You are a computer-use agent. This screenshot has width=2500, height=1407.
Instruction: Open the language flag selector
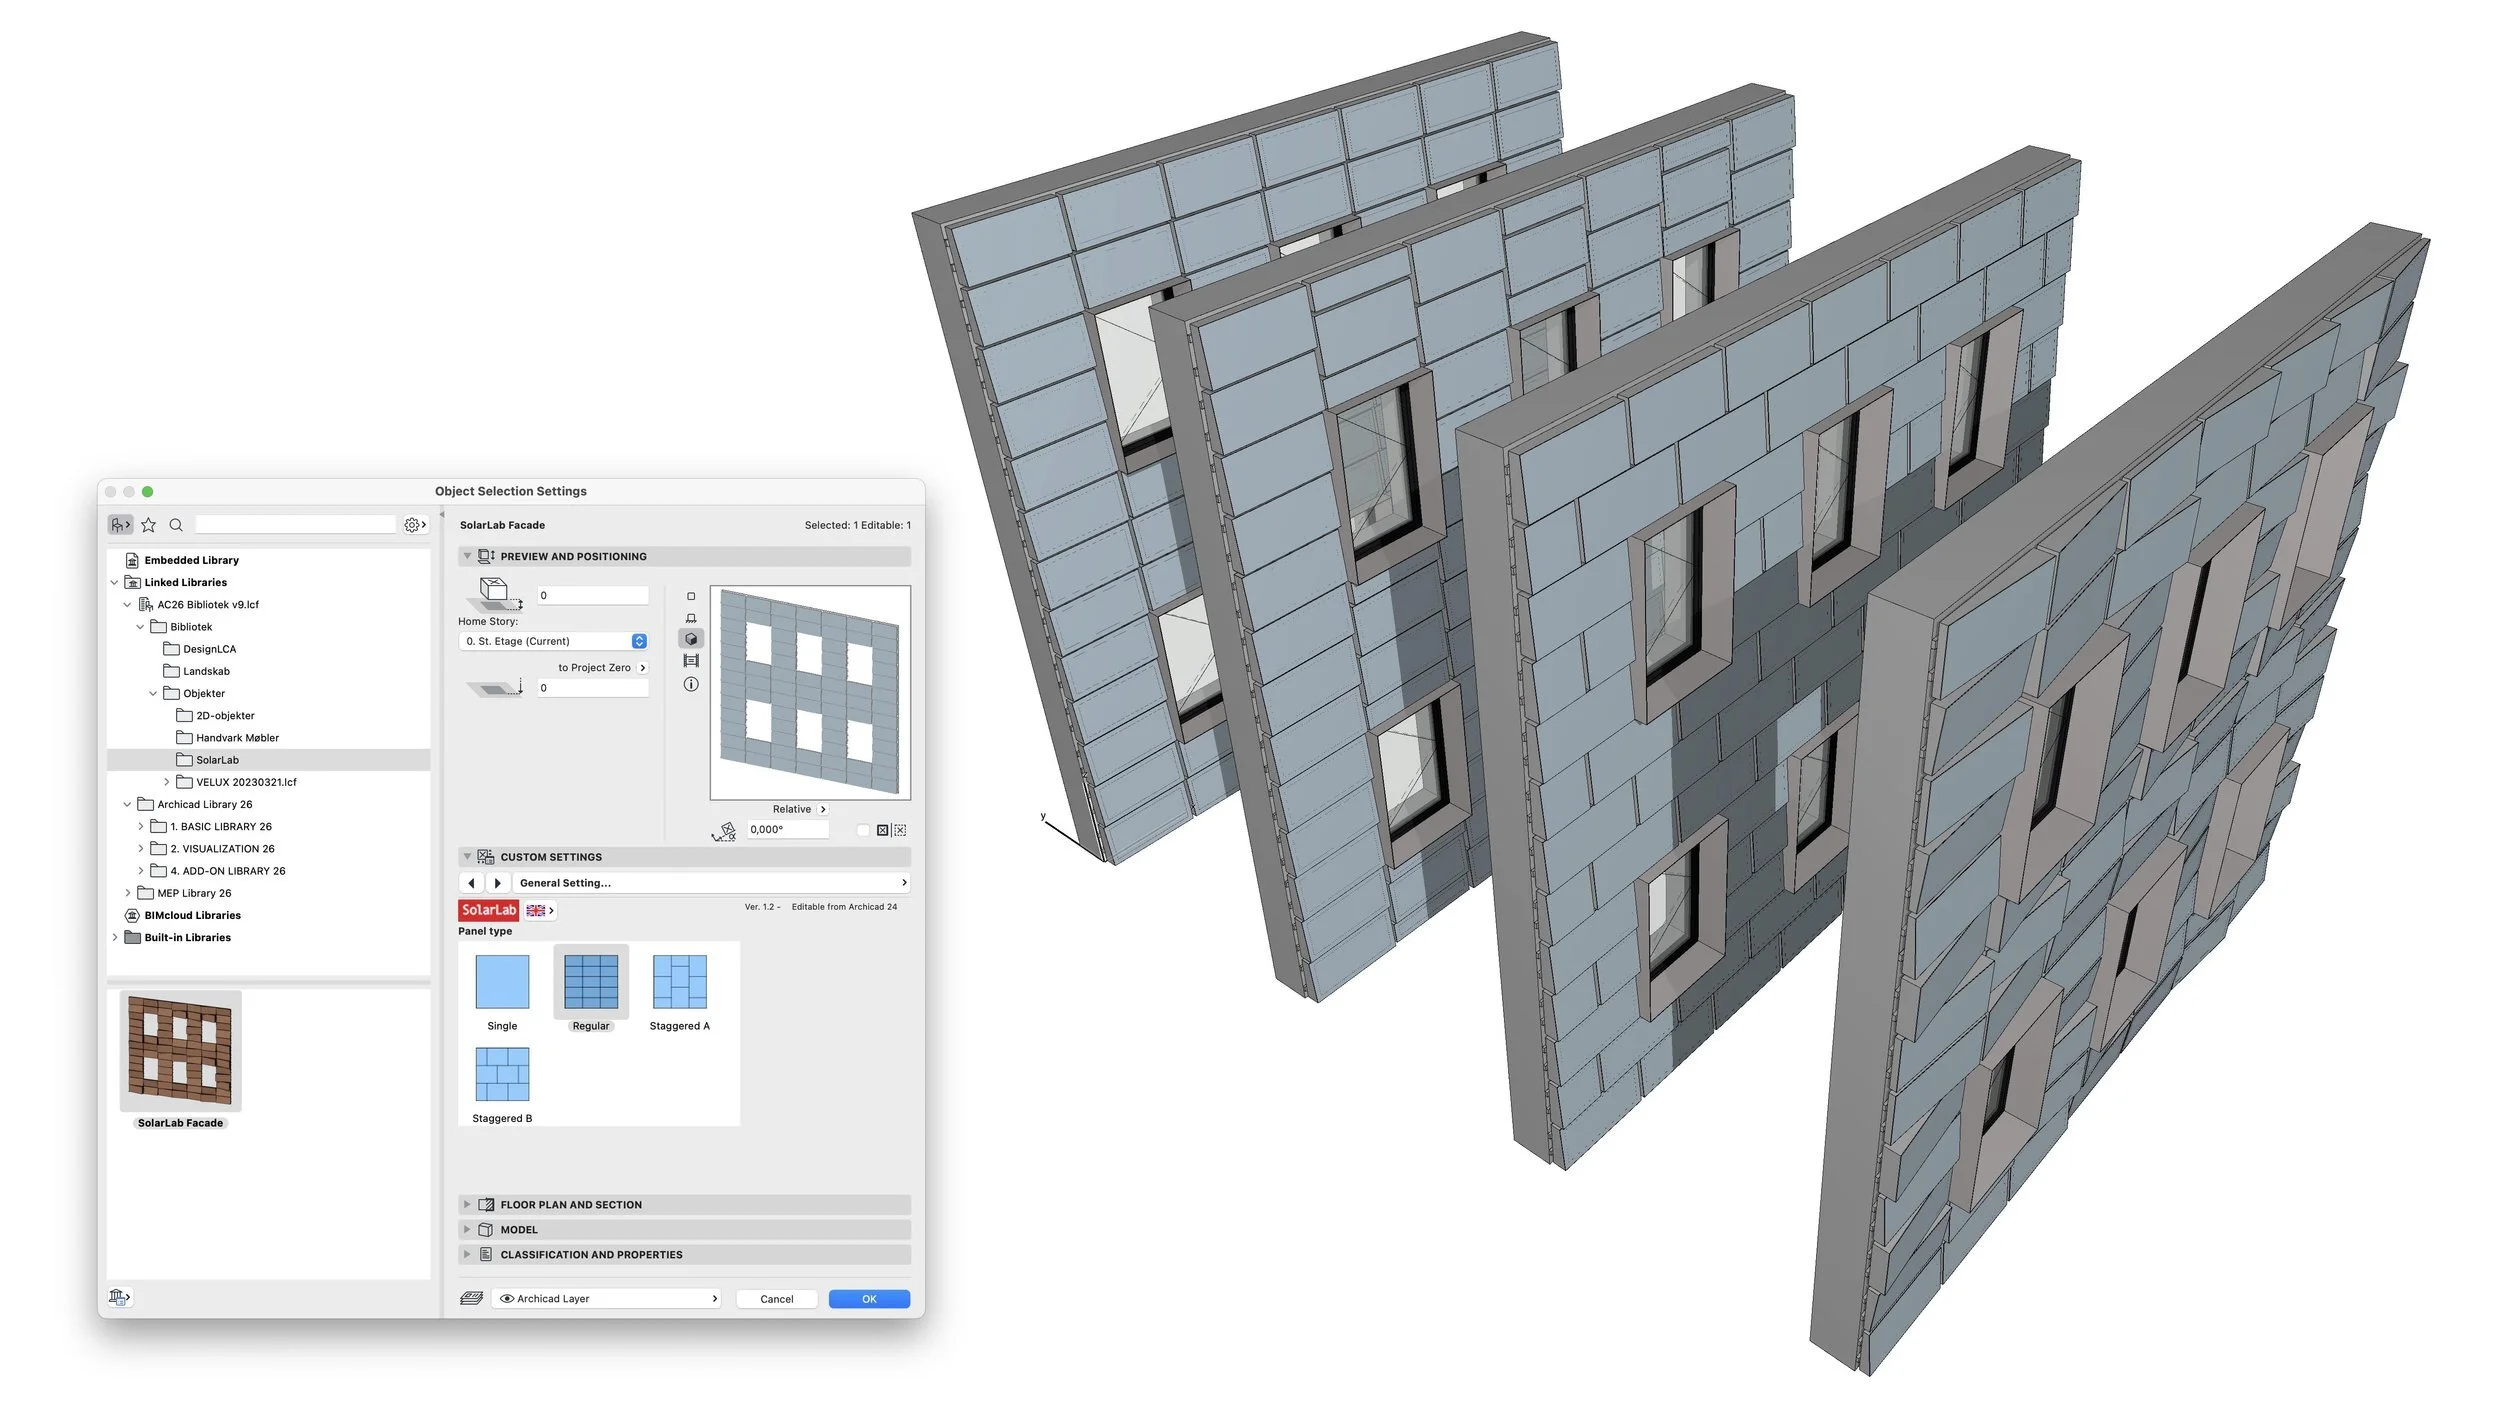click(x=540, y=911)
